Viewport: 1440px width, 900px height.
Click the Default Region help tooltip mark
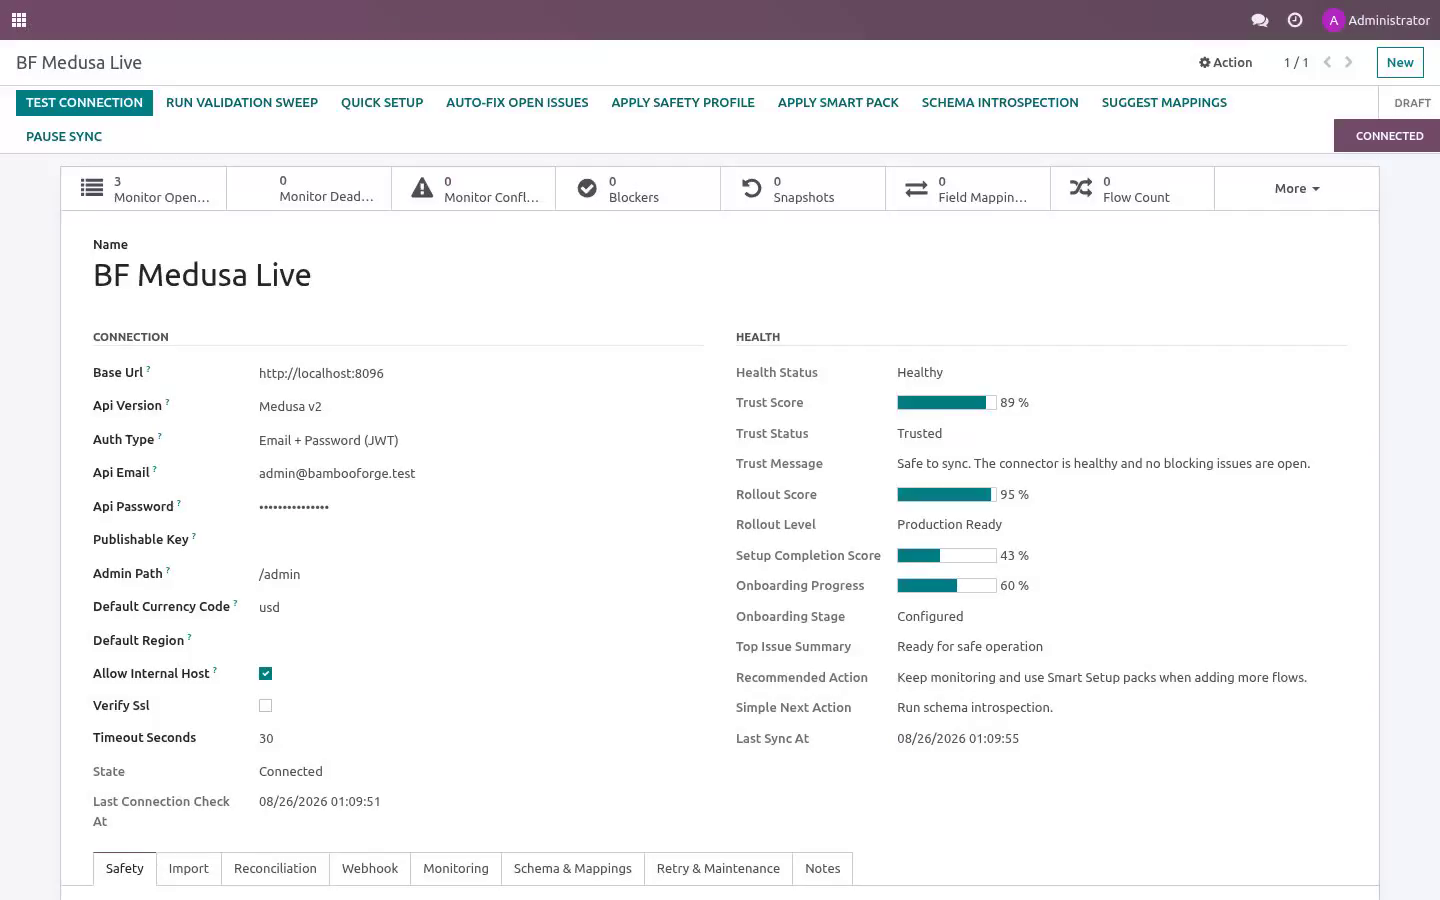189,637
